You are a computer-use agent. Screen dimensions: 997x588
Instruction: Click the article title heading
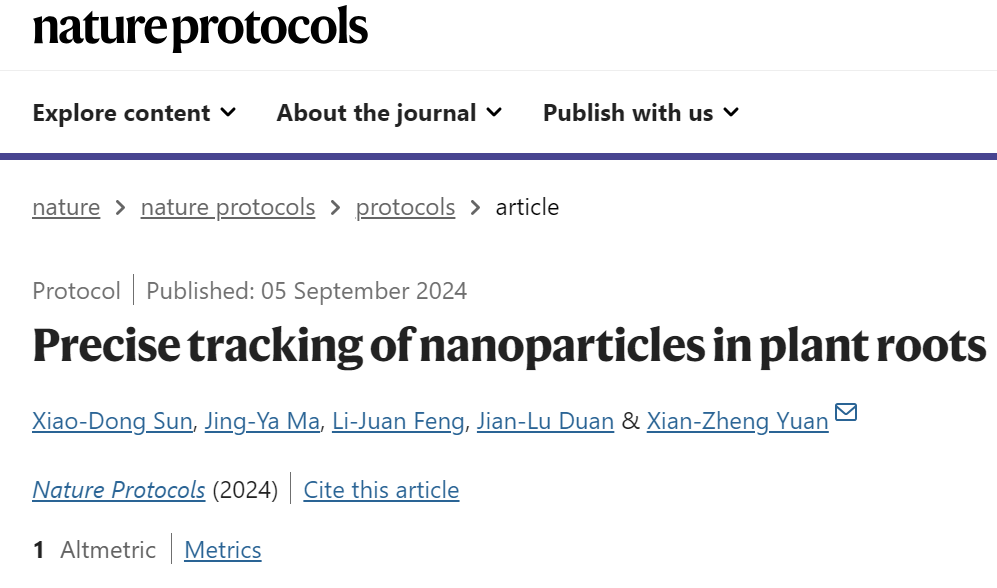pyautogui.click(x=509, y=346)
